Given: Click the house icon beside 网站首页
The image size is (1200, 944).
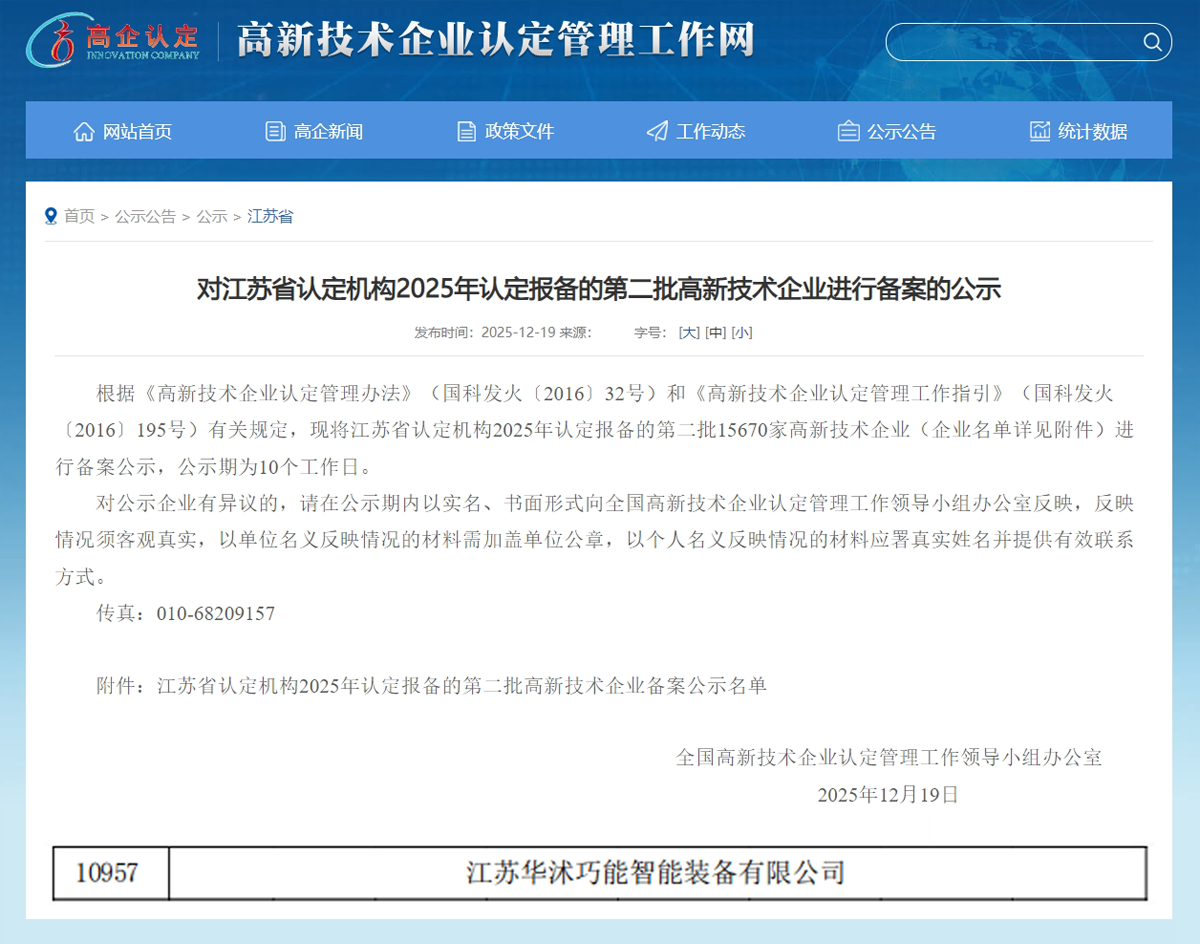Looking at the screenshot, I should pos(84,131).
